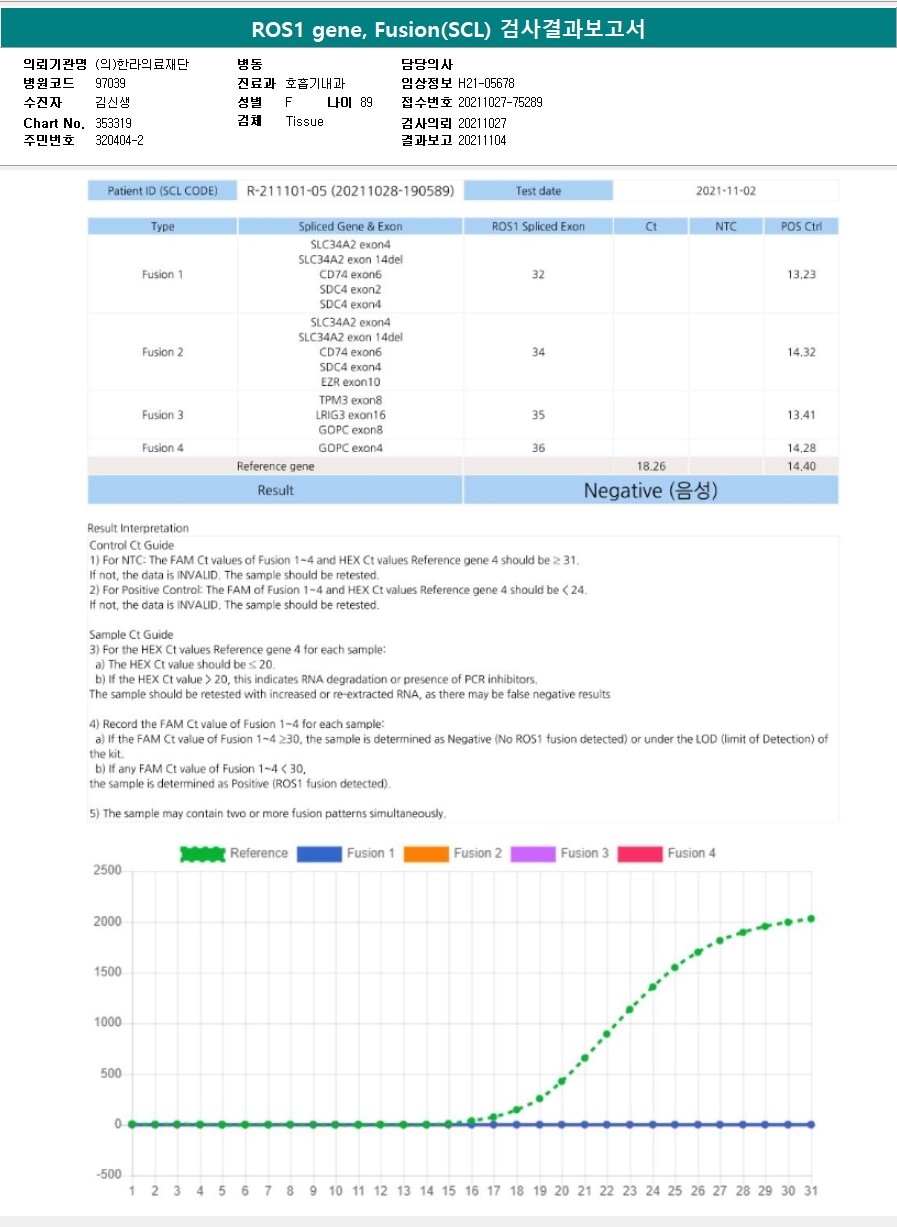Select patient ID value R-211101-05
The height and width of the screenshot is (1227, 897).
point(350,190)
